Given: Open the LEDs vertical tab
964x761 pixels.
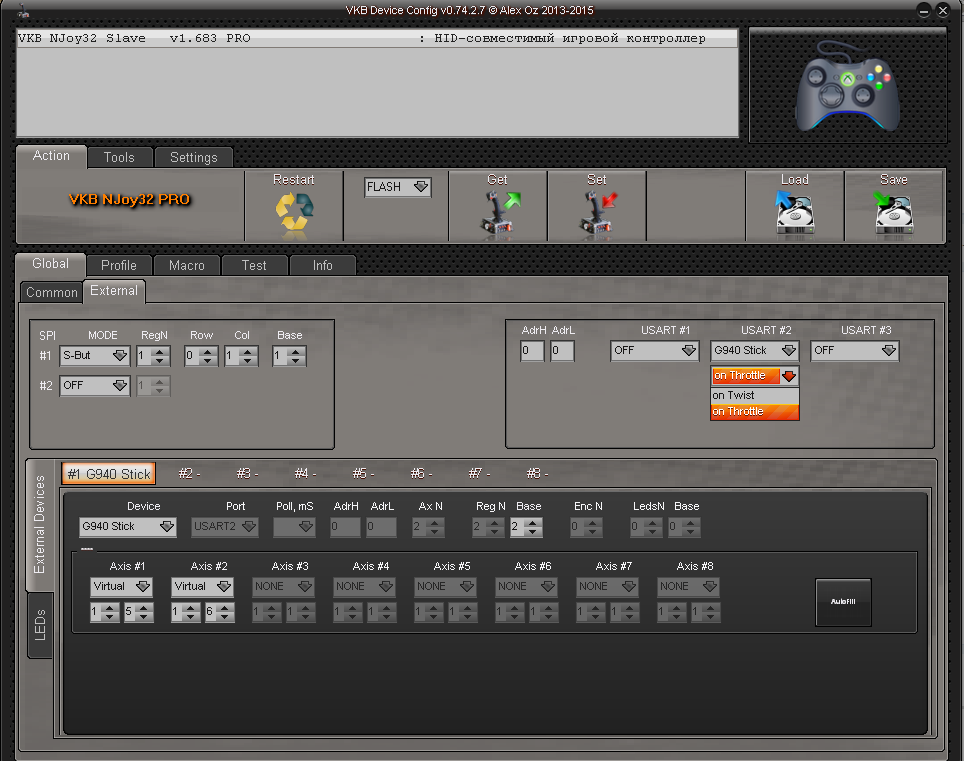Looking at the screenshot, I should (x=41, y=625).
